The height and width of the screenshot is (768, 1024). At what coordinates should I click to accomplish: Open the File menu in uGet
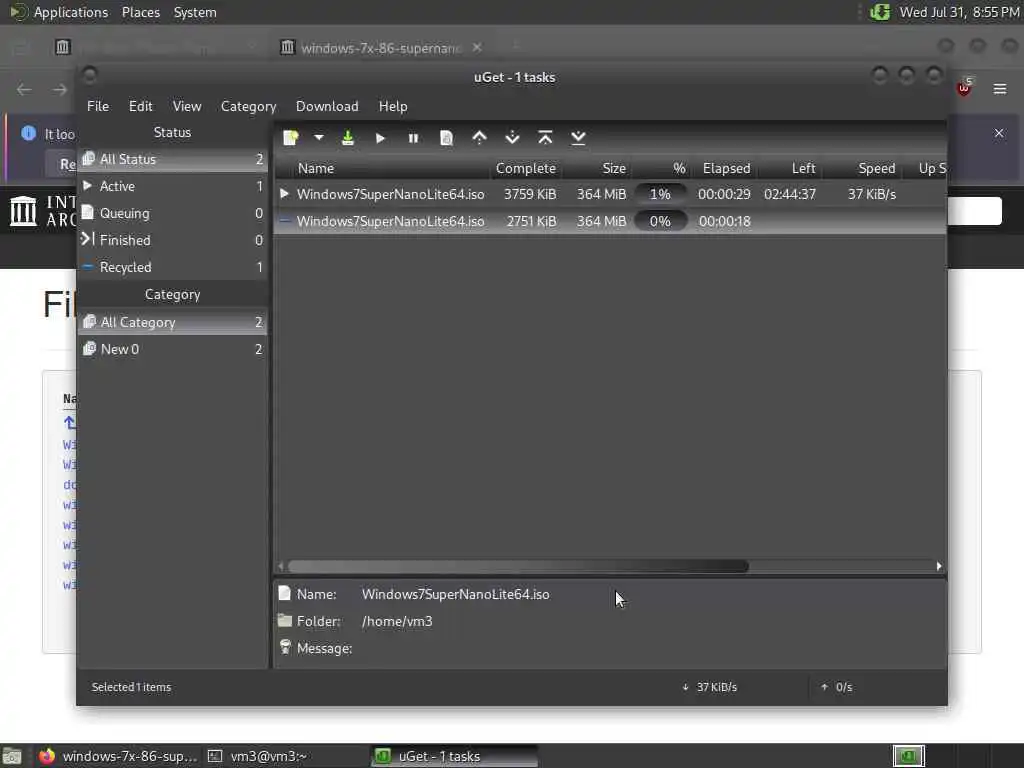(x=98, y=106)
